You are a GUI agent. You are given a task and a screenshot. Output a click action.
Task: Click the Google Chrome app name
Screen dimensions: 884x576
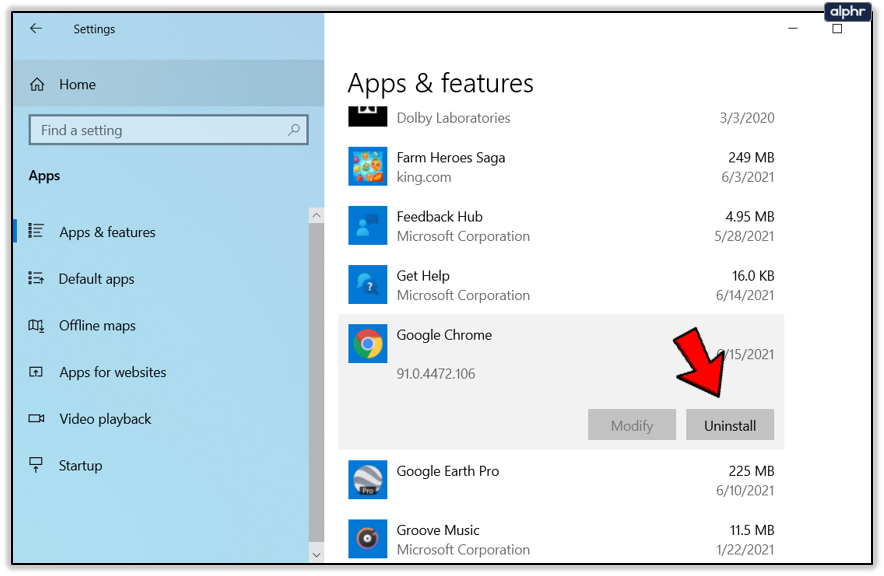[x=444, y=335]
